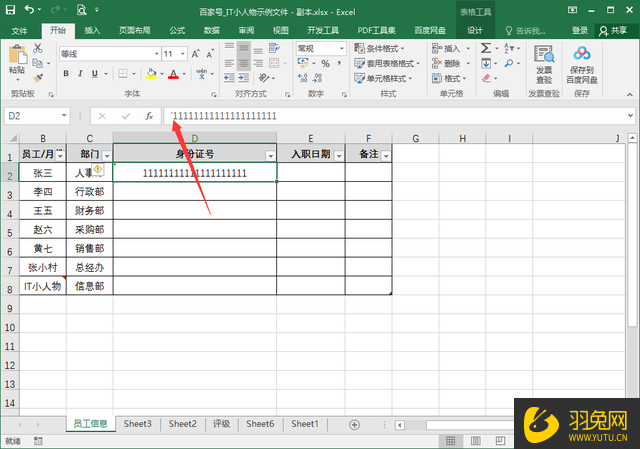This screenshot has width=640, height=449.
Task: Add a new sheet with the plus icon
Action: (354, 425)
